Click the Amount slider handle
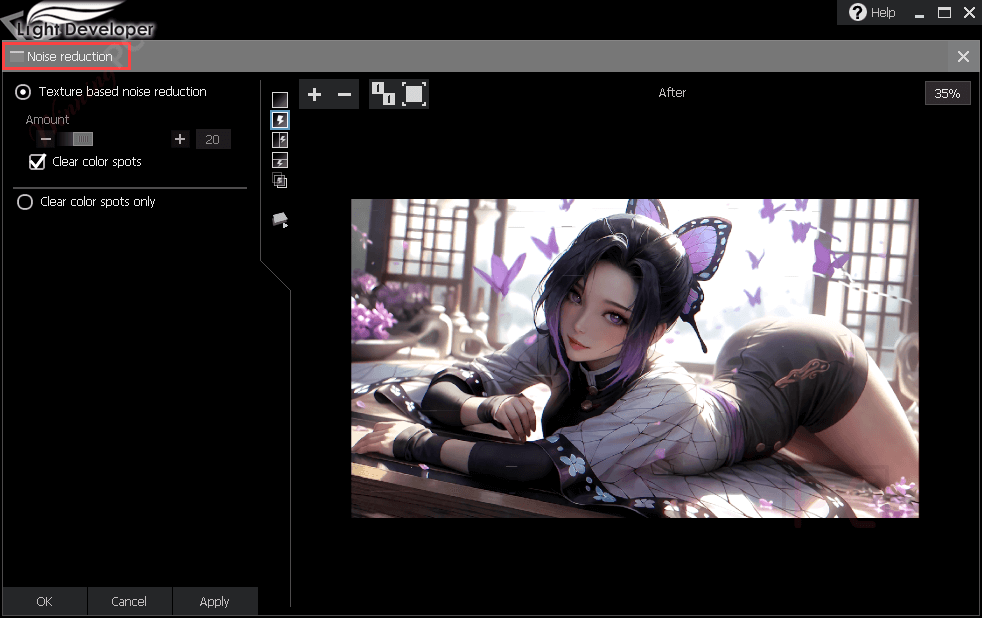The width and height of the screenshot is (982, 618). (x=83, y=139)
